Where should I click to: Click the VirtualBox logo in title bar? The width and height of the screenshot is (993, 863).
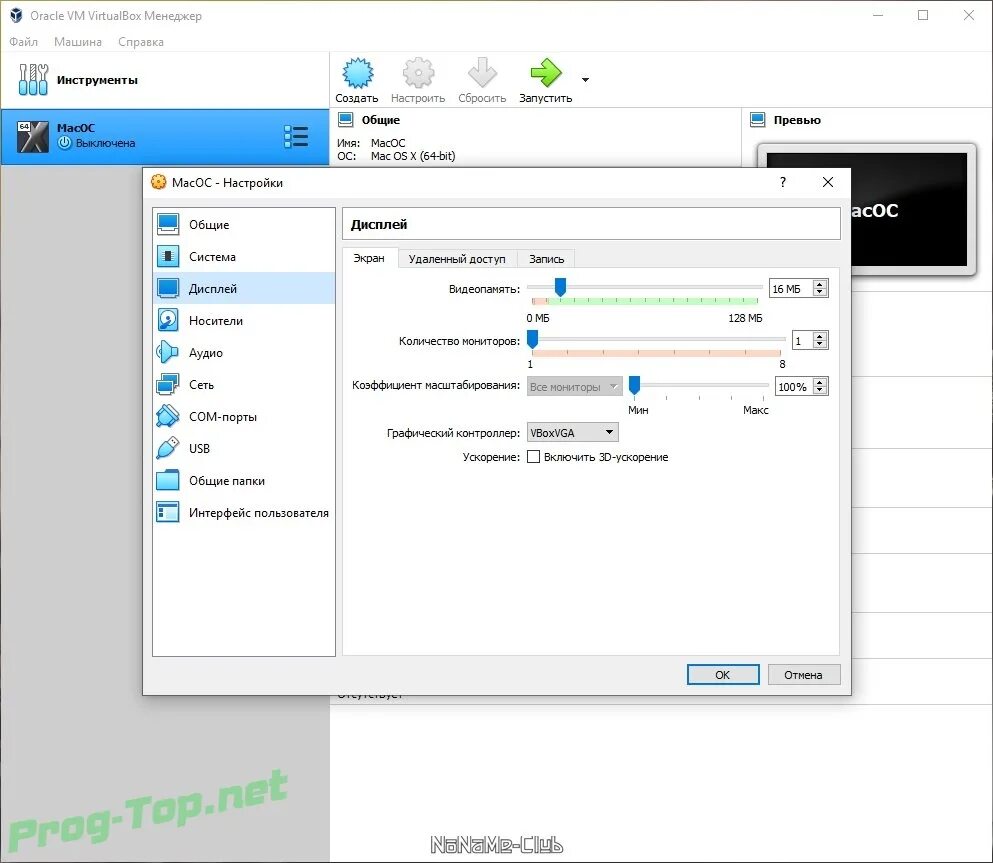click(x=16, y=15)
